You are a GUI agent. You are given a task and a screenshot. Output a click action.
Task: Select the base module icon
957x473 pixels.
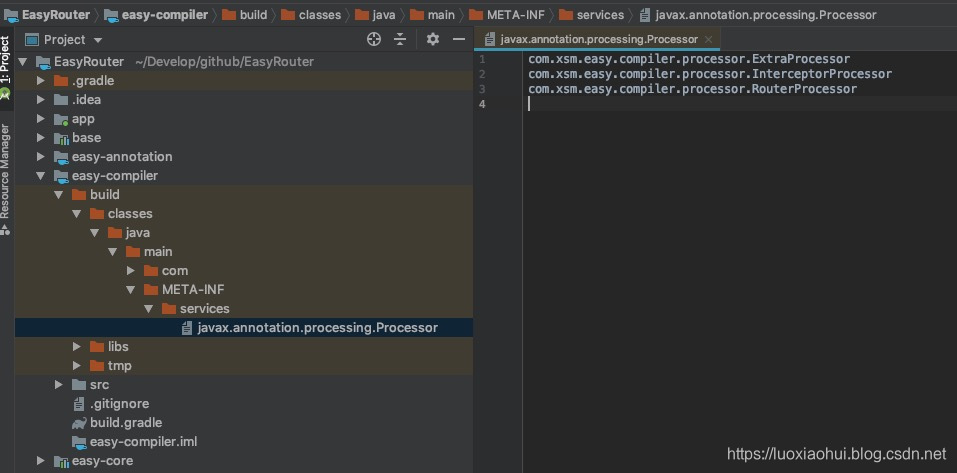tap(61, 138)
